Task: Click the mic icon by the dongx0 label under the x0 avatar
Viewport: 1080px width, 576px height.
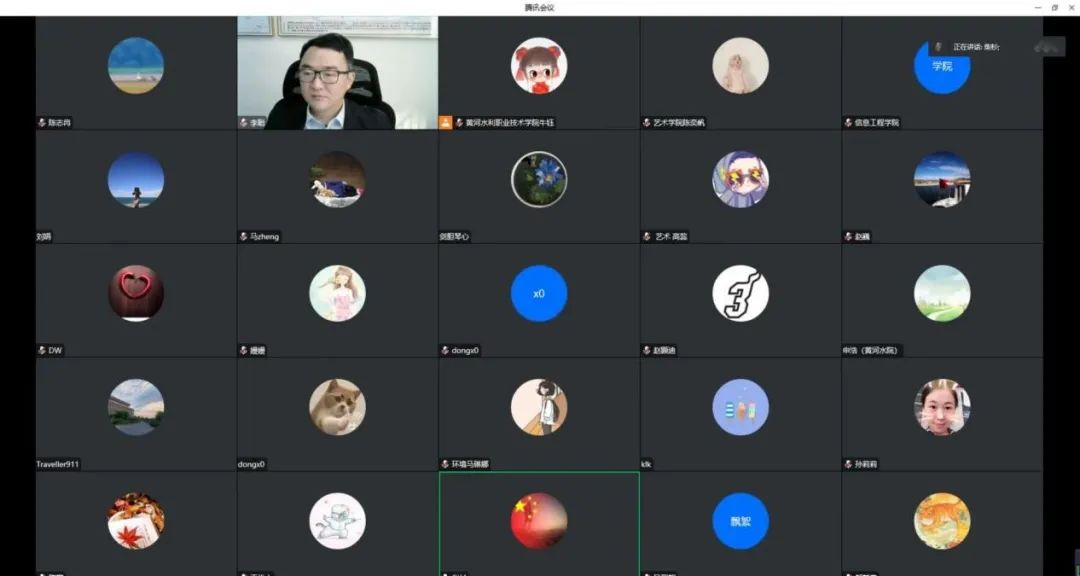Action: [x=444, y=351]
